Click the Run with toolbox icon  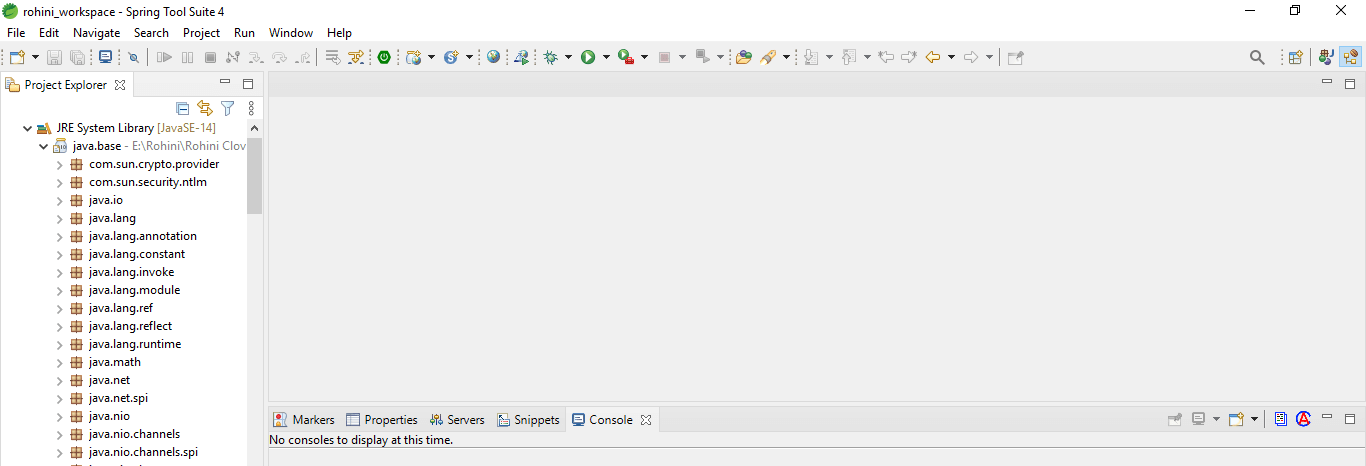point(625,57)
